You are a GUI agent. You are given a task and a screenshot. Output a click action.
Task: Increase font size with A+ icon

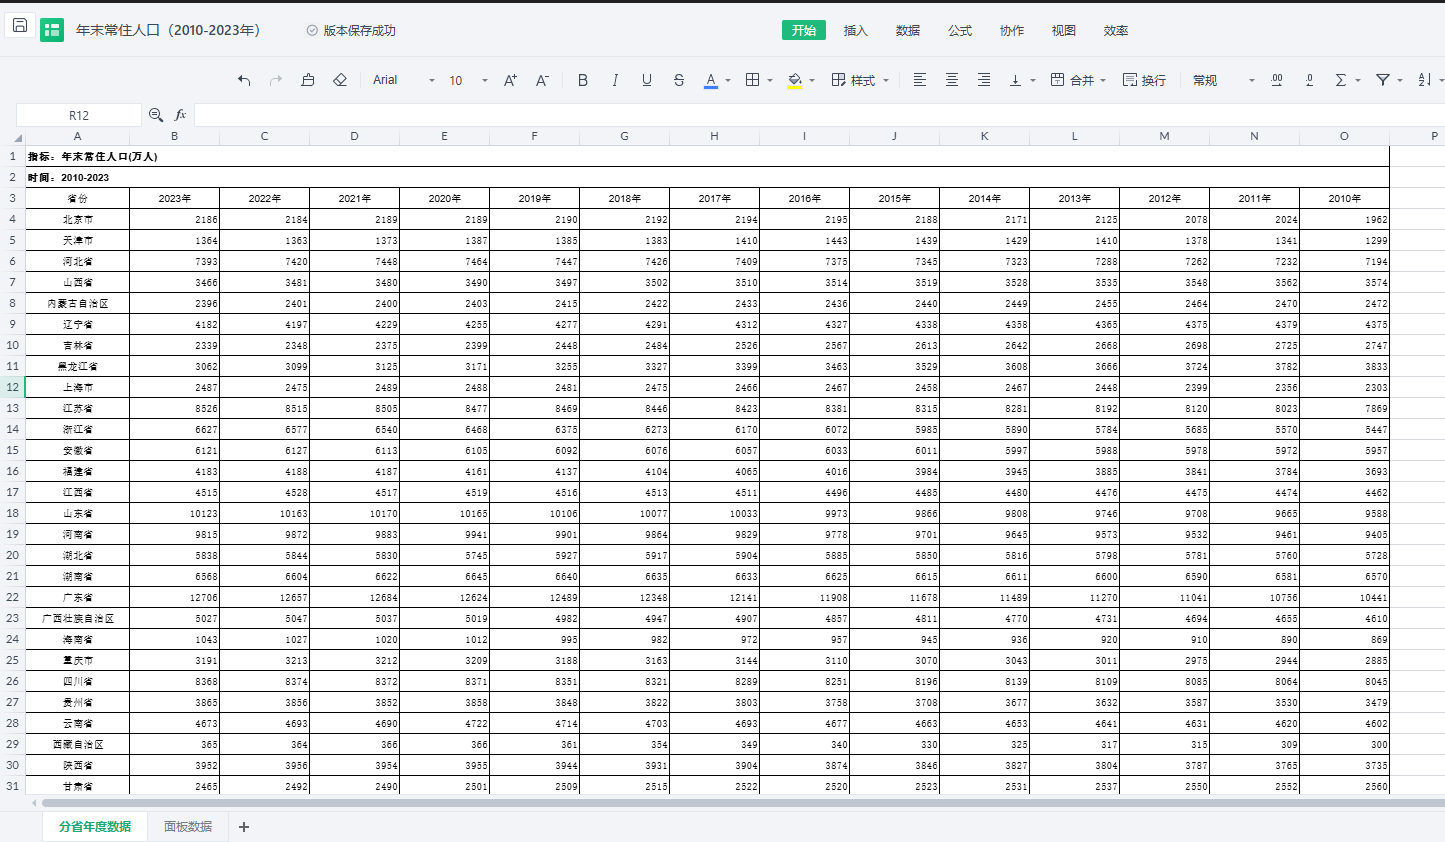[x=510, y=80]
